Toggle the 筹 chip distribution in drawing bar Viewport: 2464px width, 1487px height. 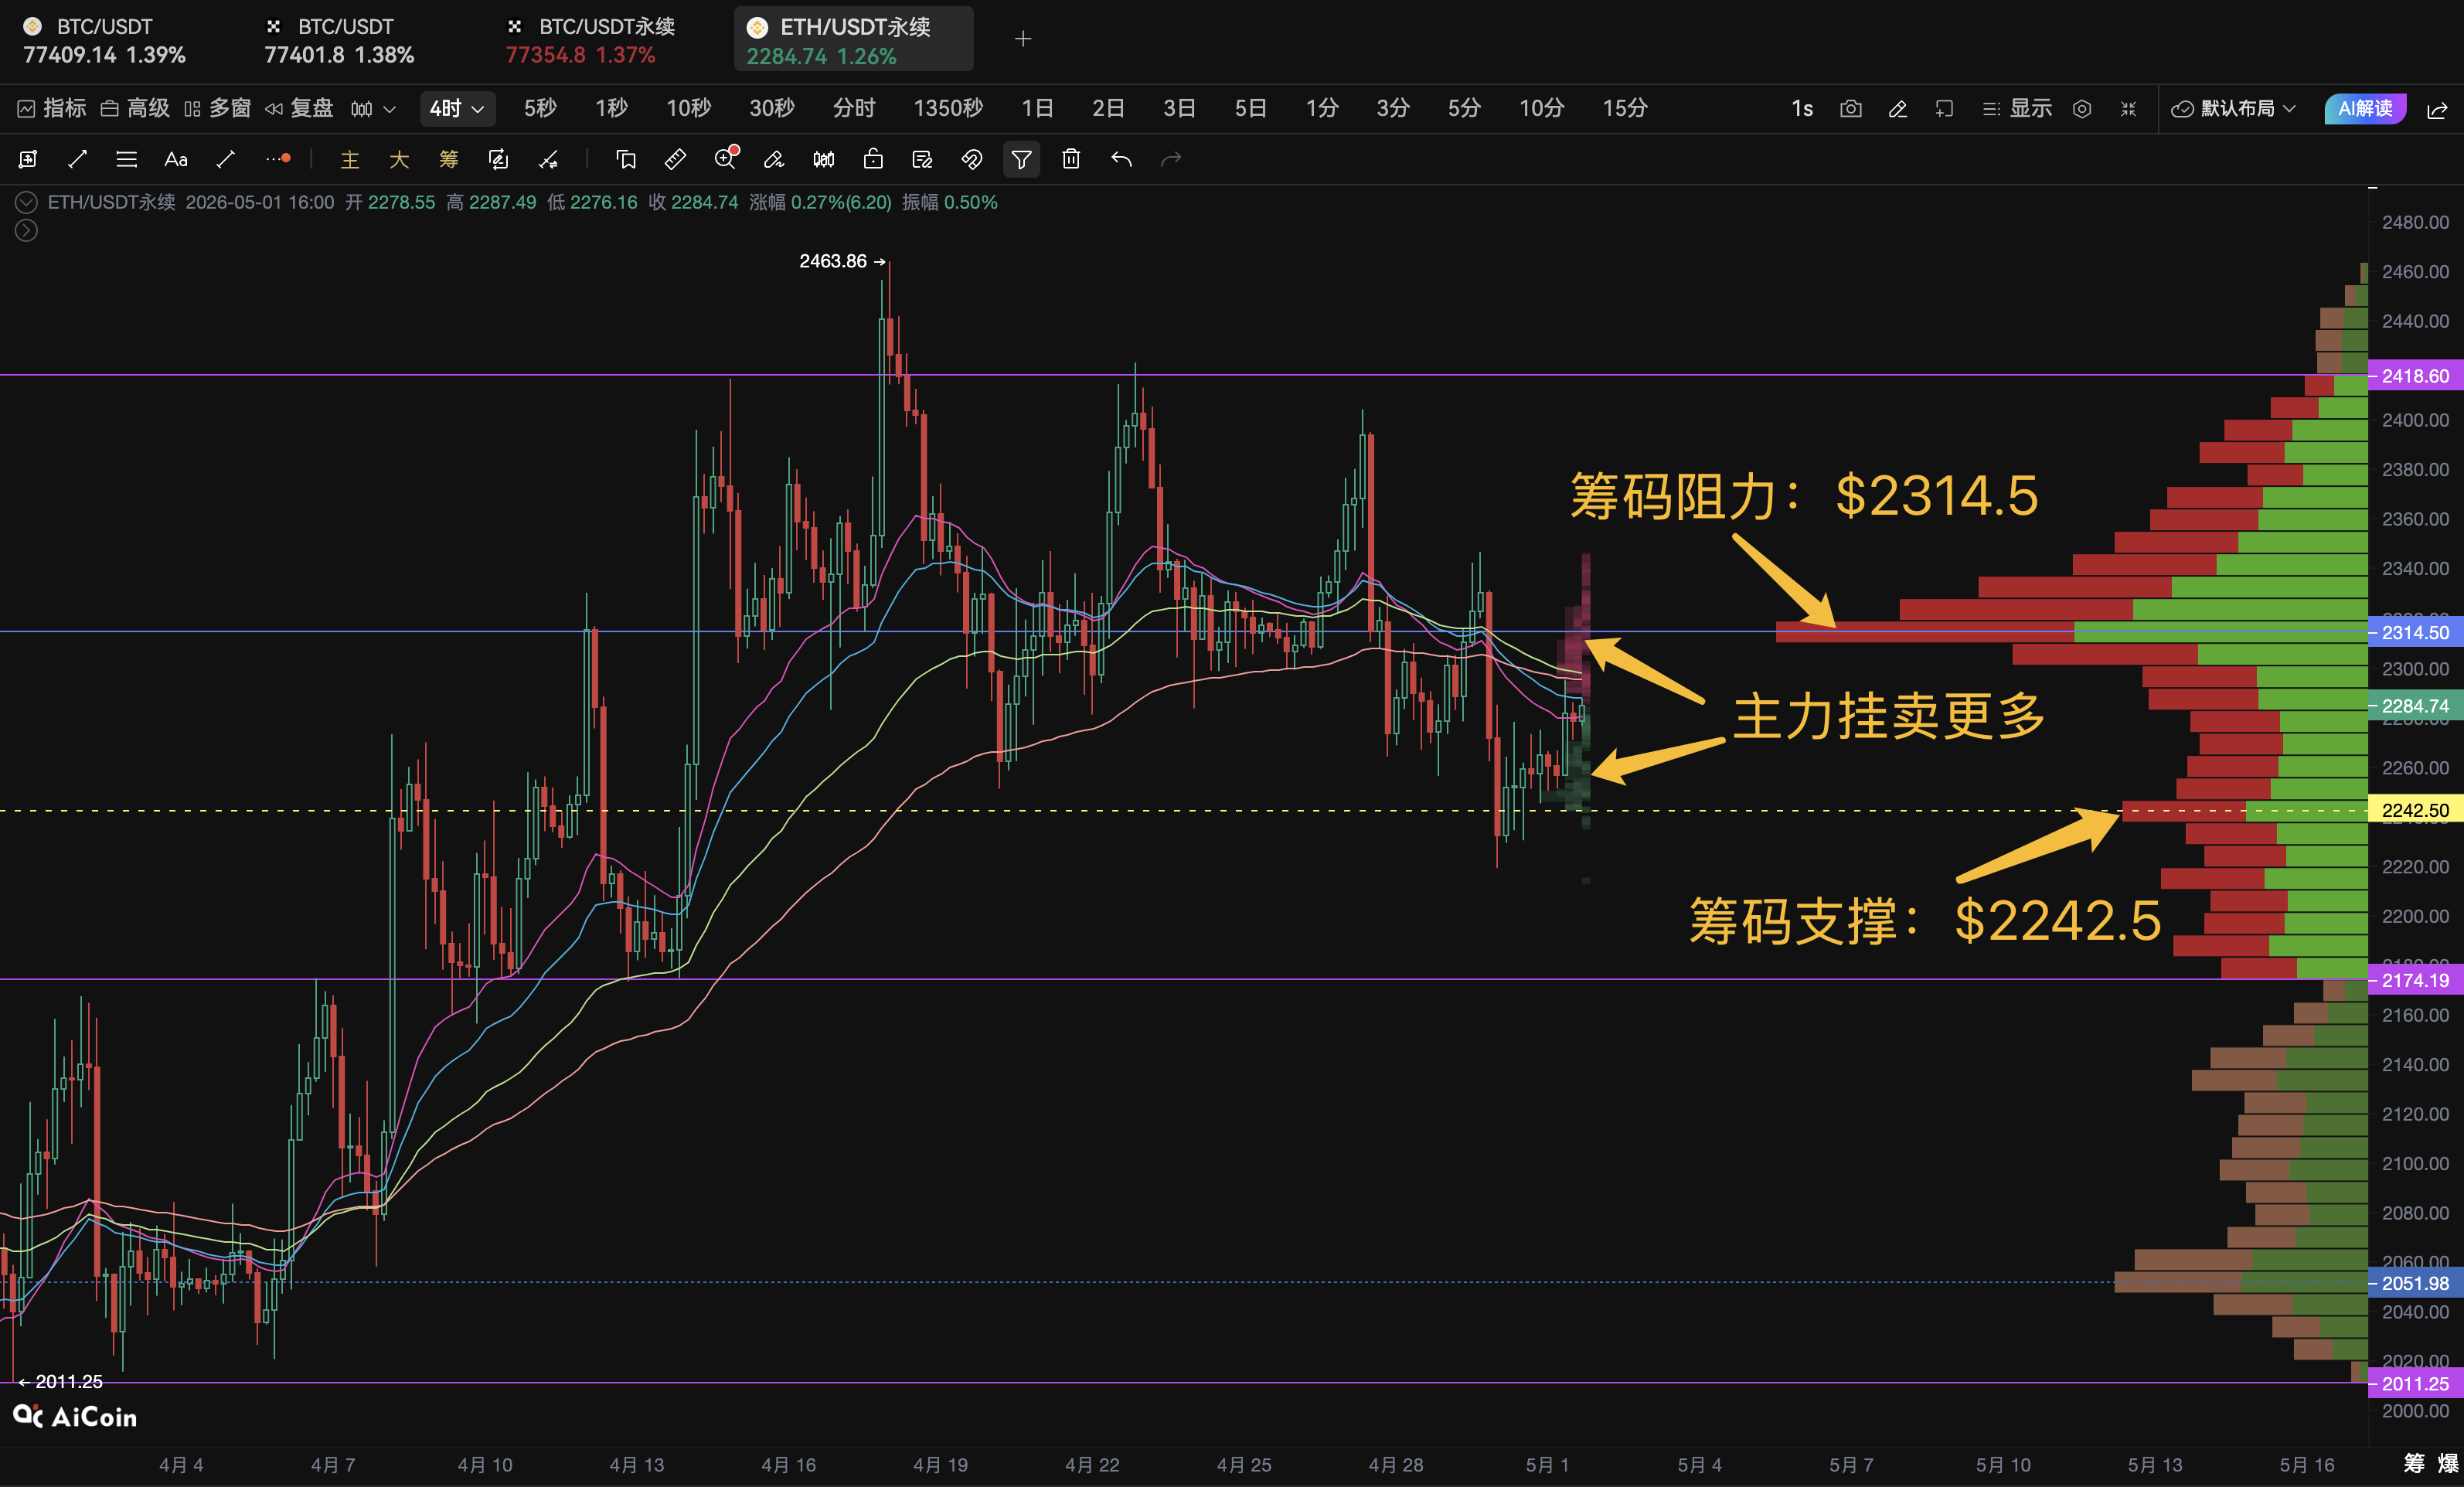(x=448, y=159)
